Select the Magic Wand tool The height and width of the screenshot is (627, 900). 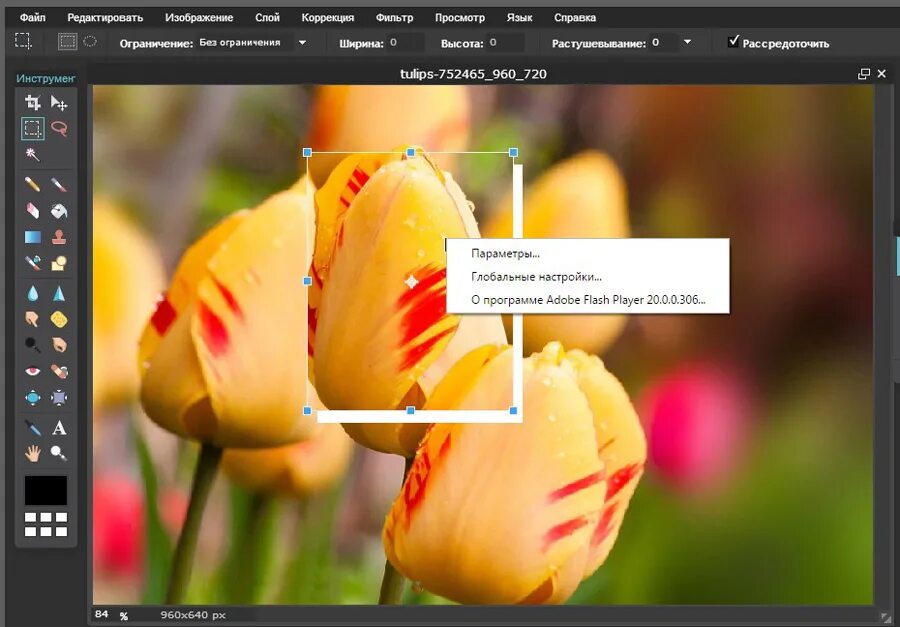pyautogui.click(x=33, y=154)
